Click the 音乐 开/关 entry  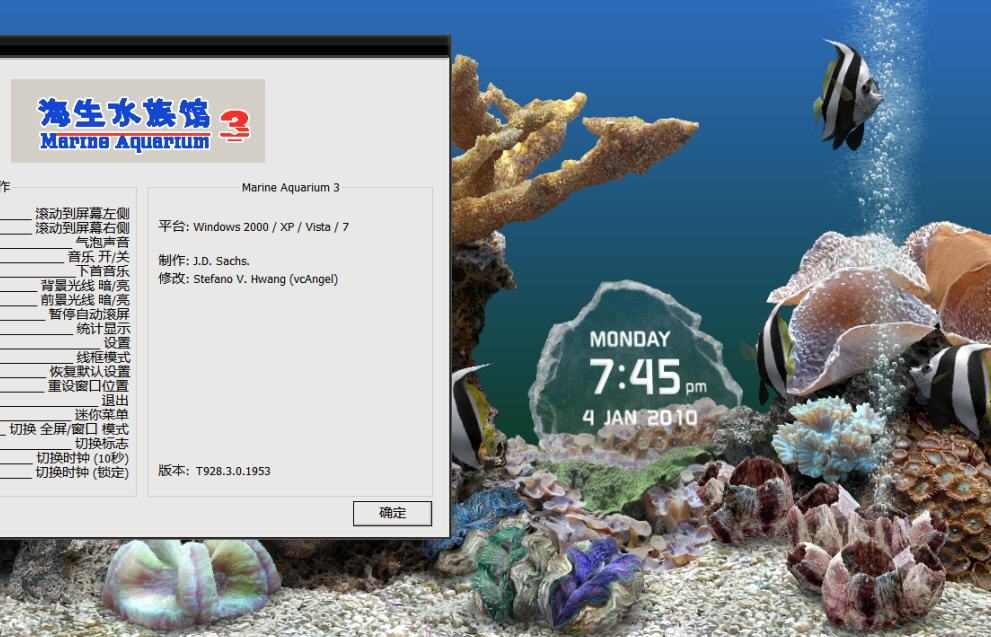pos(99,257)
